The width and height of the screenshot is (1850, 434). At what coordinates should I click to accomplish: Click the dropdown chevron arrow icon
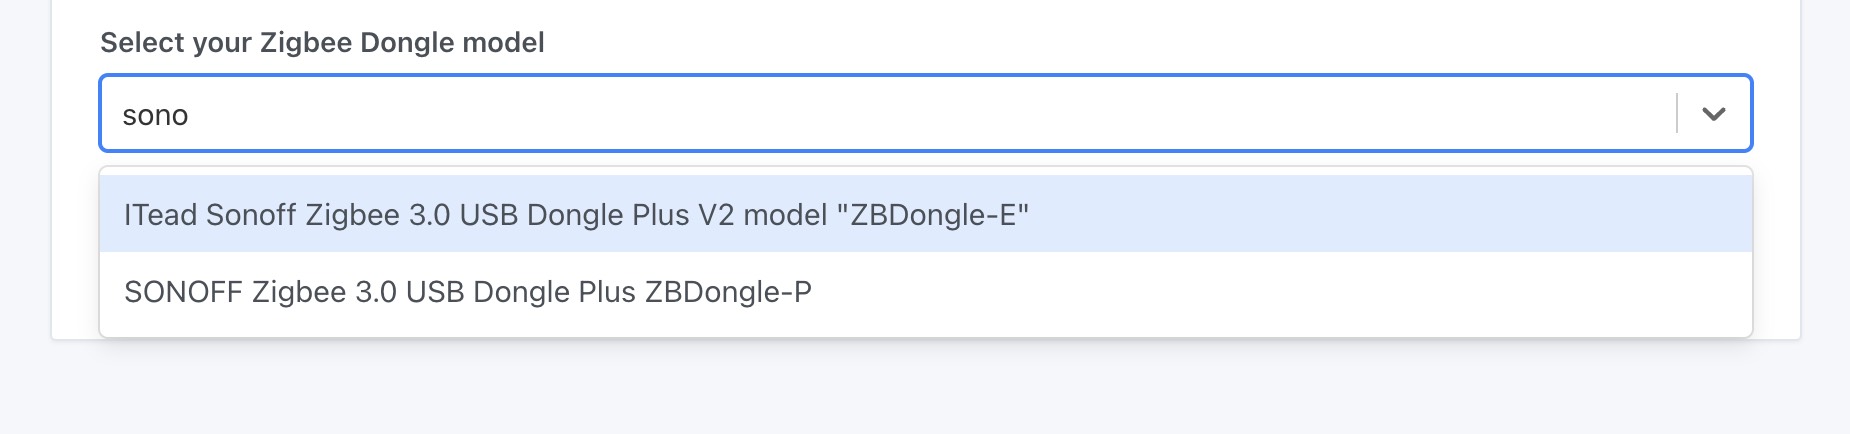tap(1714, 114)
